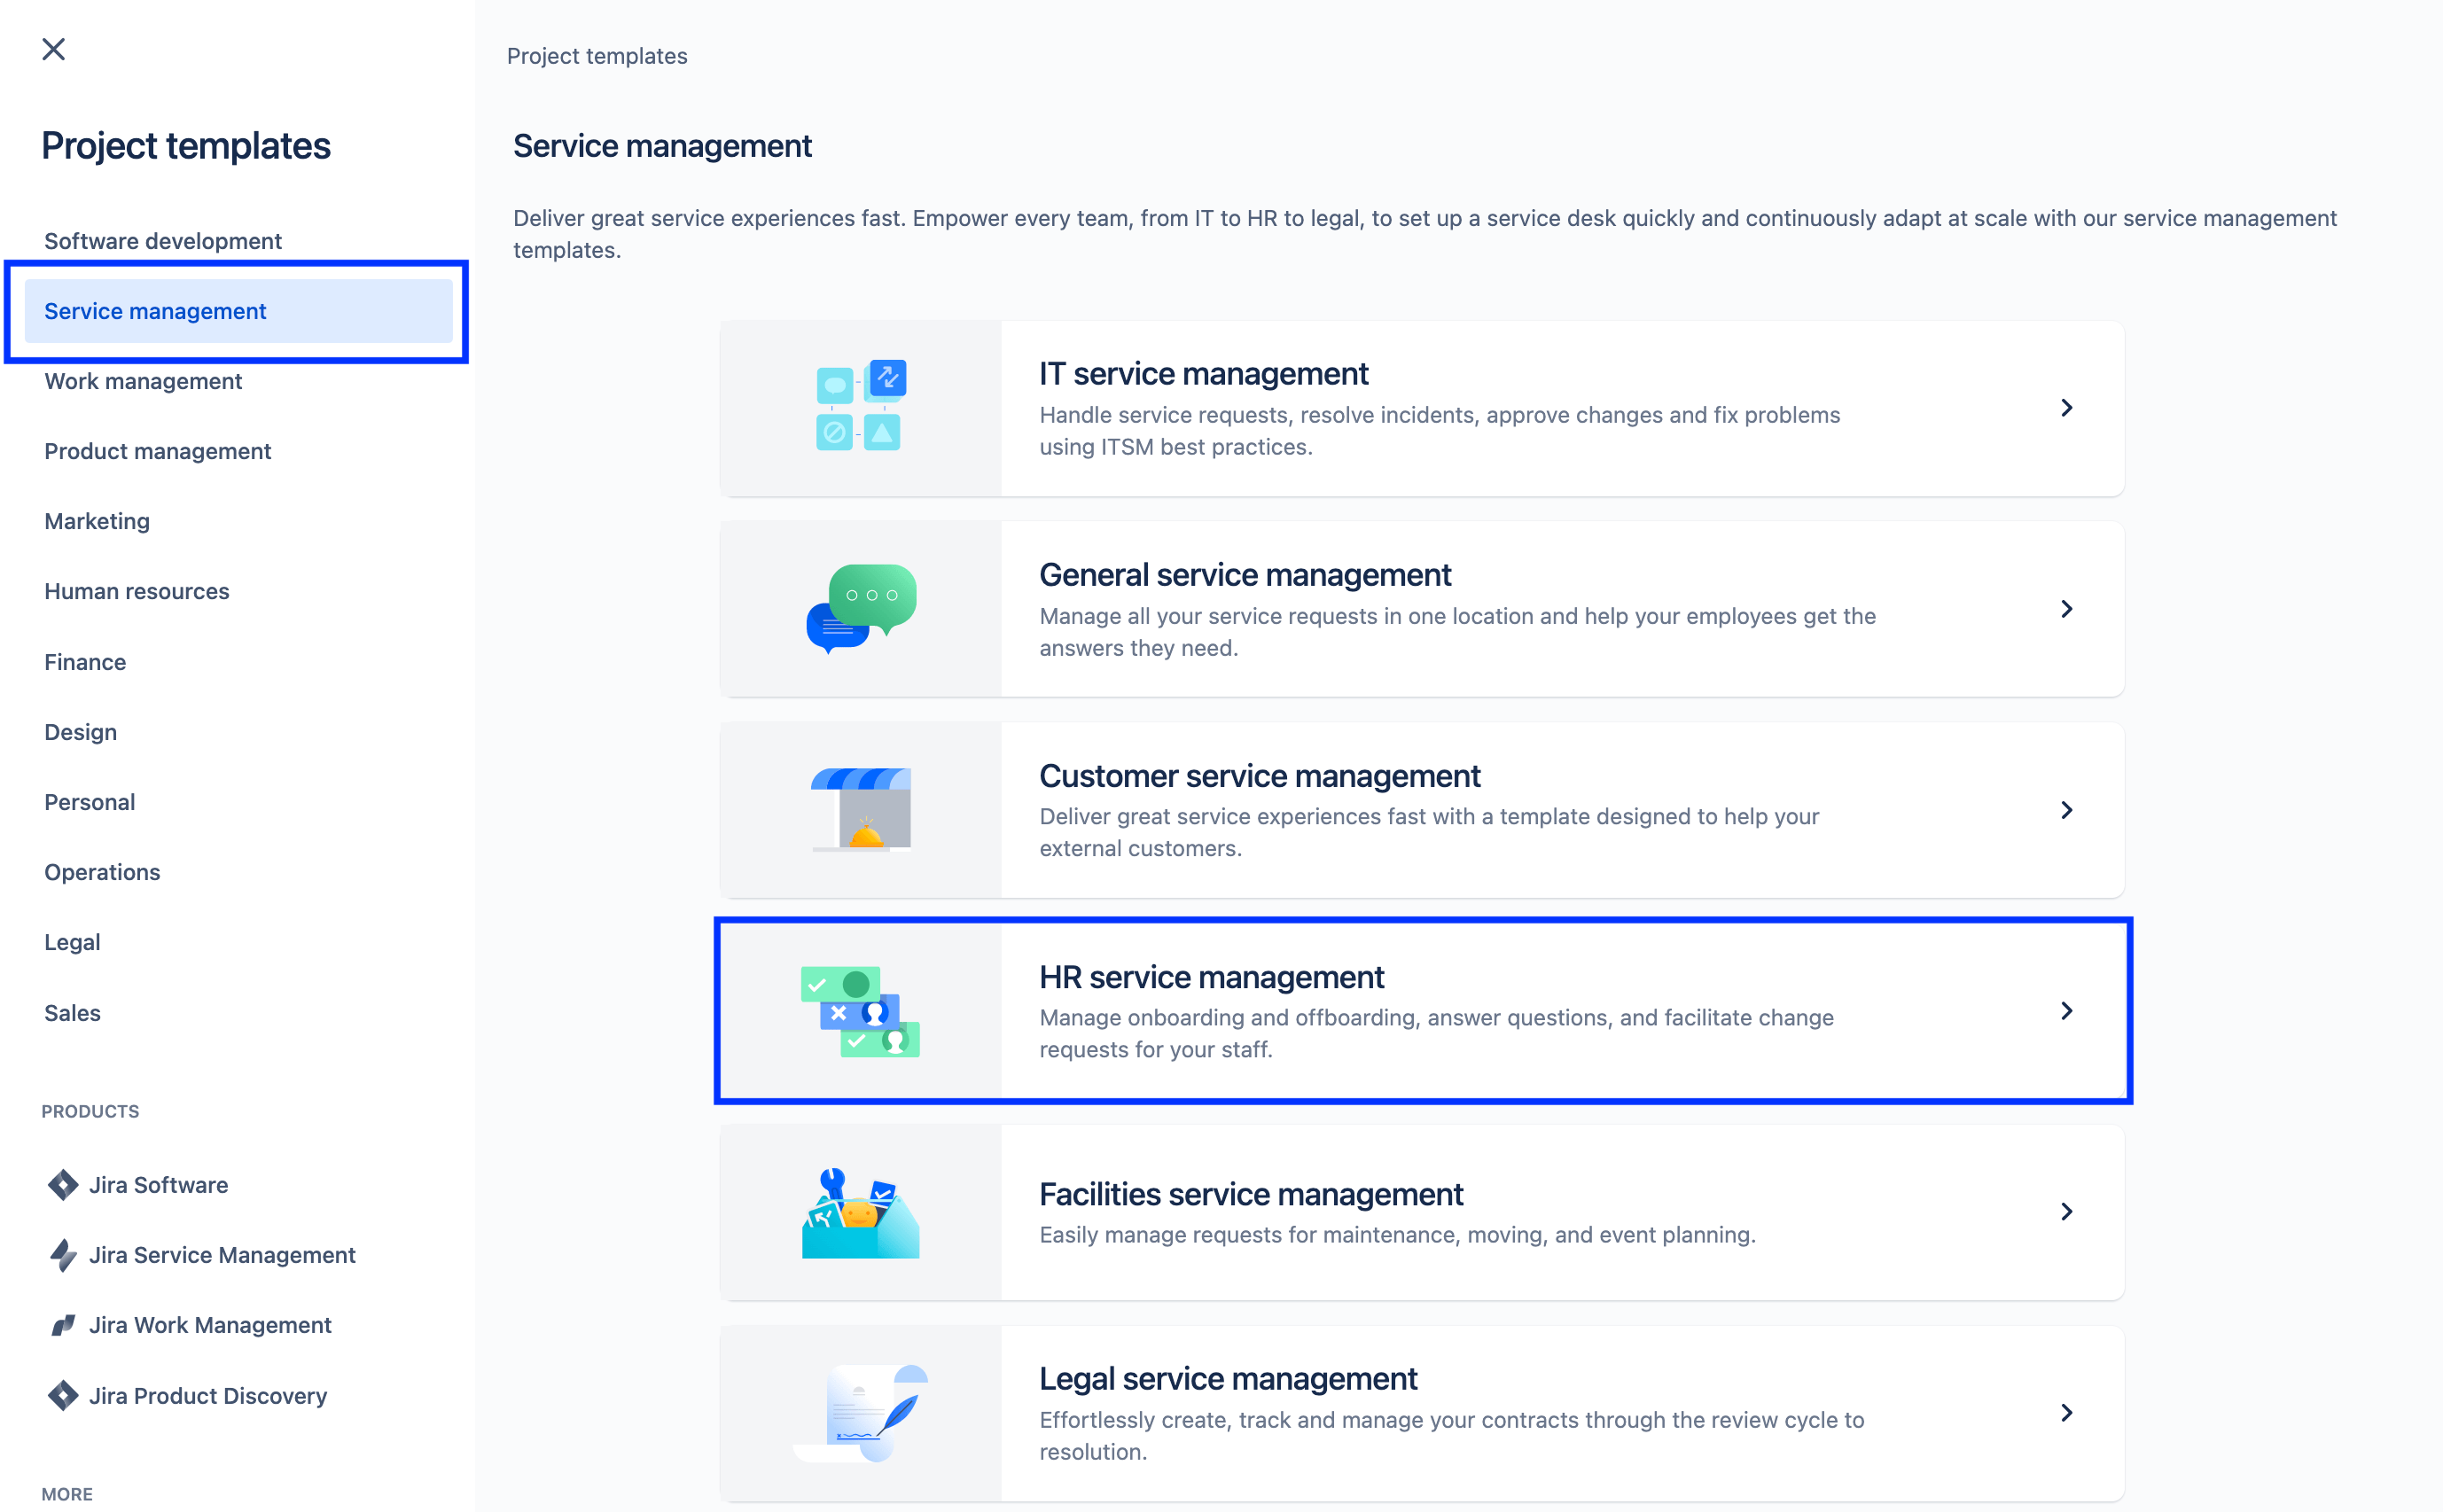Close the Project templates panel
Image resolution: width=2443 pixels, height=1512 pixels.
(51, 47)
